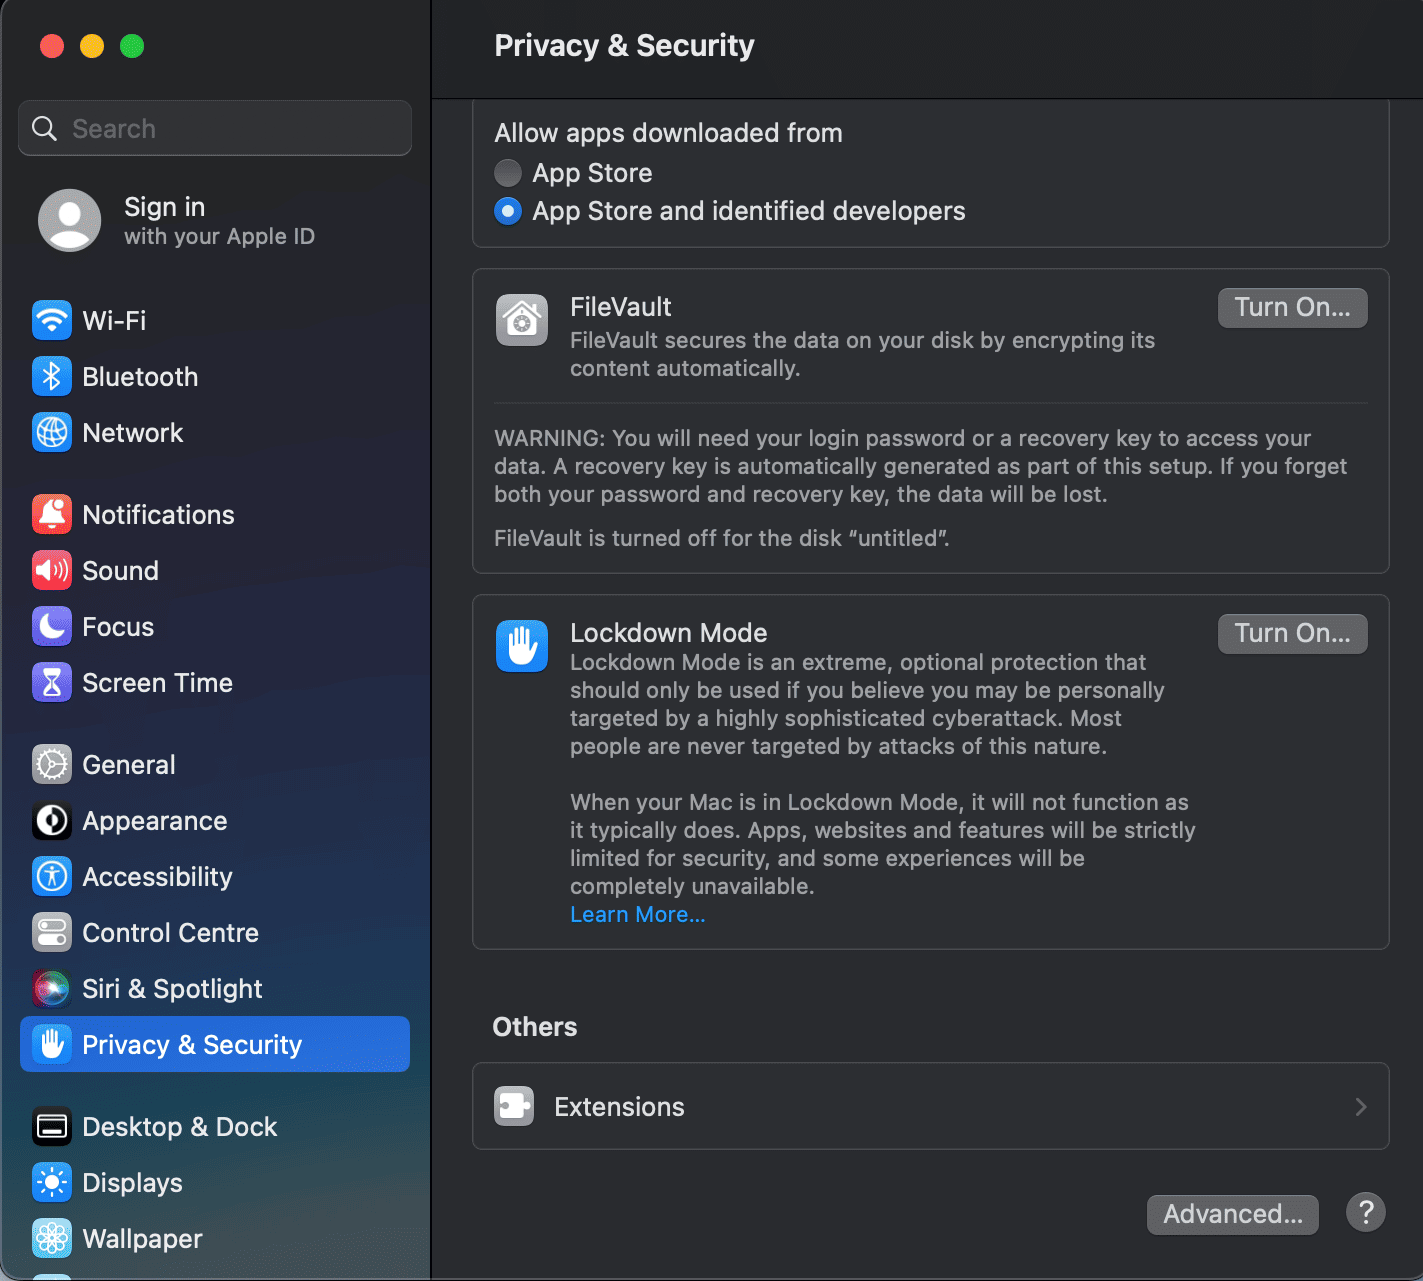The height and width of the screenshot is (1281, 1423).
Task: Follow the Learn More… link
Action: [637, 914]
